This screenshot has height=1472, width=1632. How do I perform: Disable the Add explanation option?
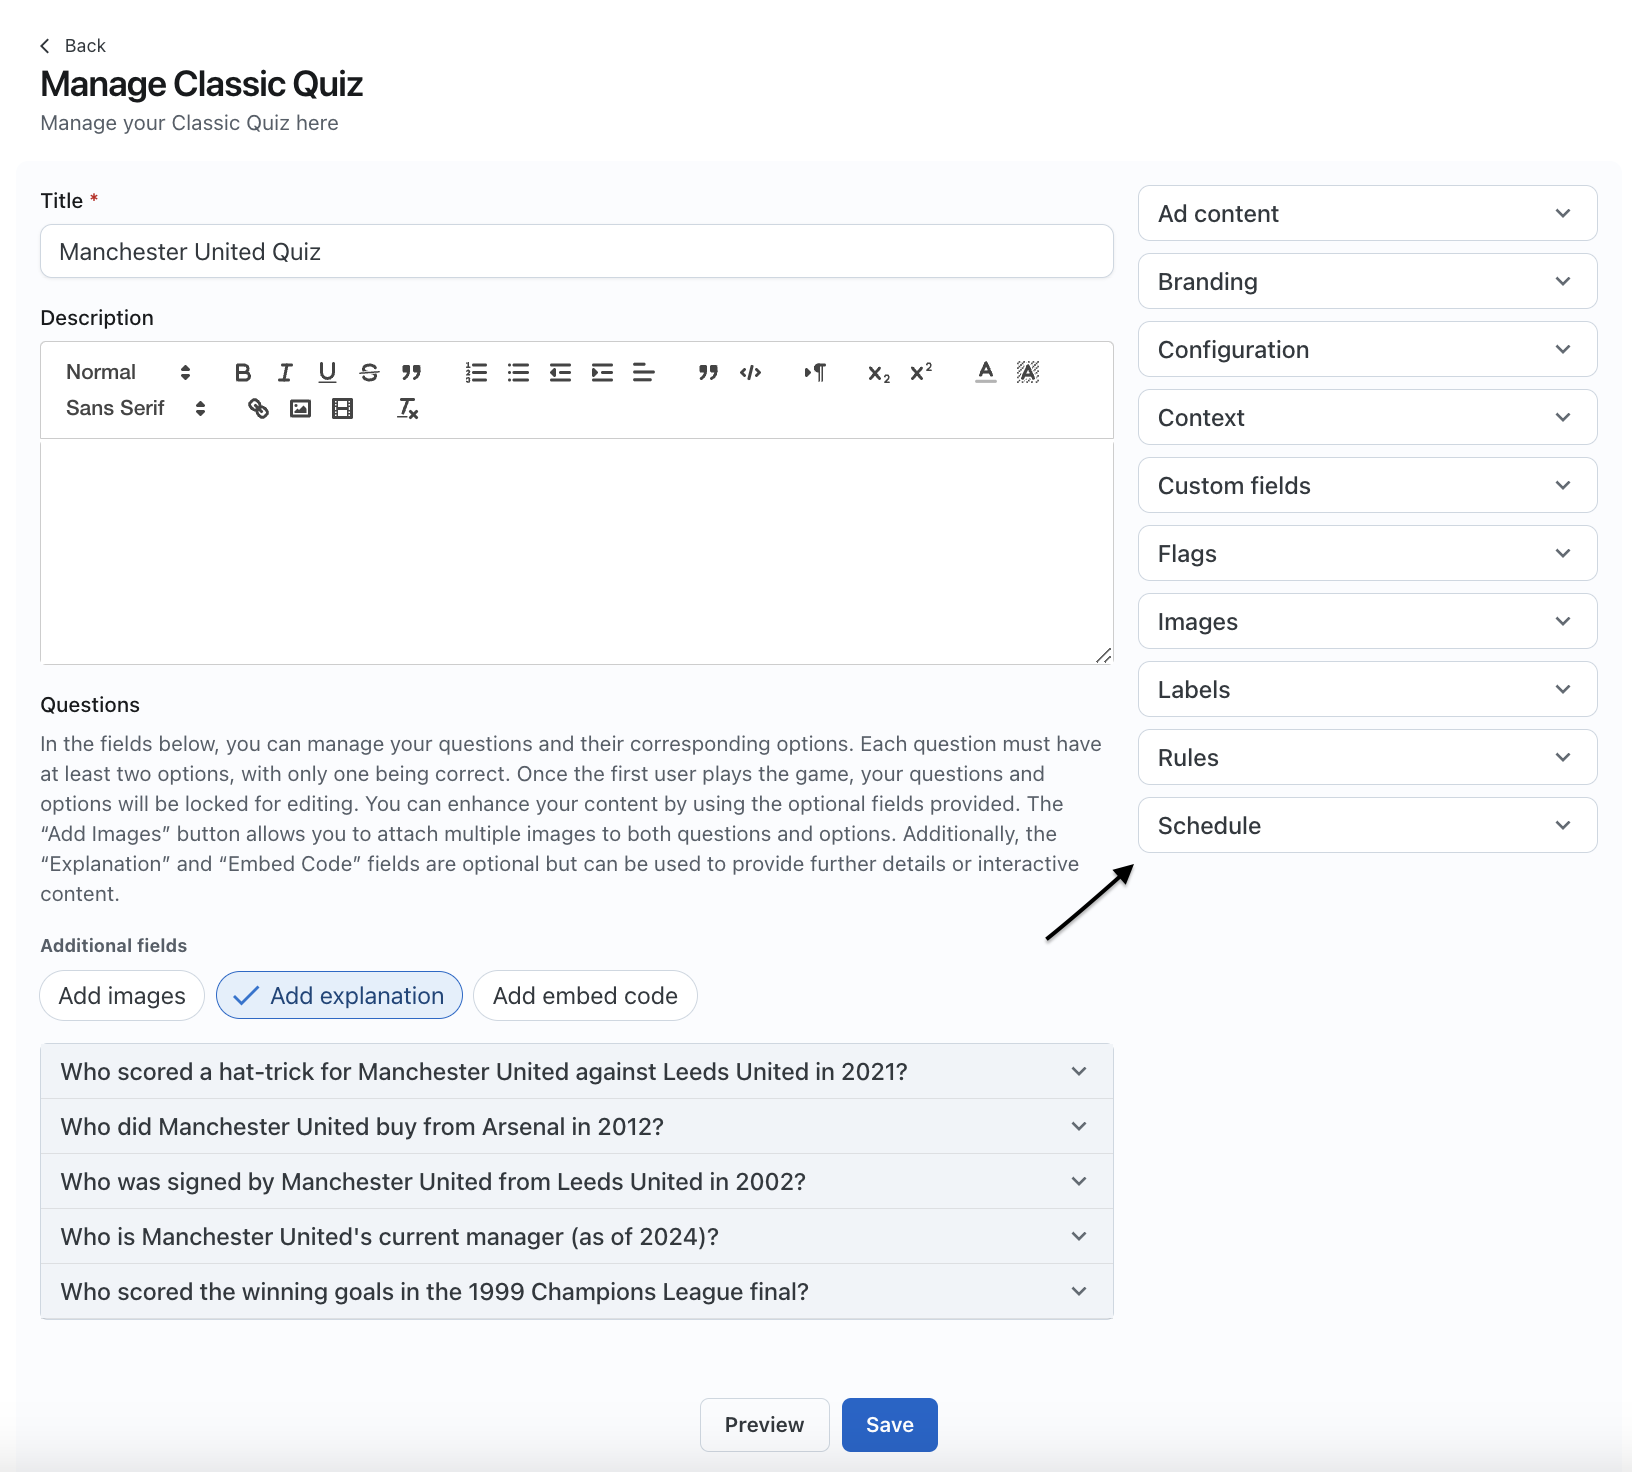tap(339, 996)
